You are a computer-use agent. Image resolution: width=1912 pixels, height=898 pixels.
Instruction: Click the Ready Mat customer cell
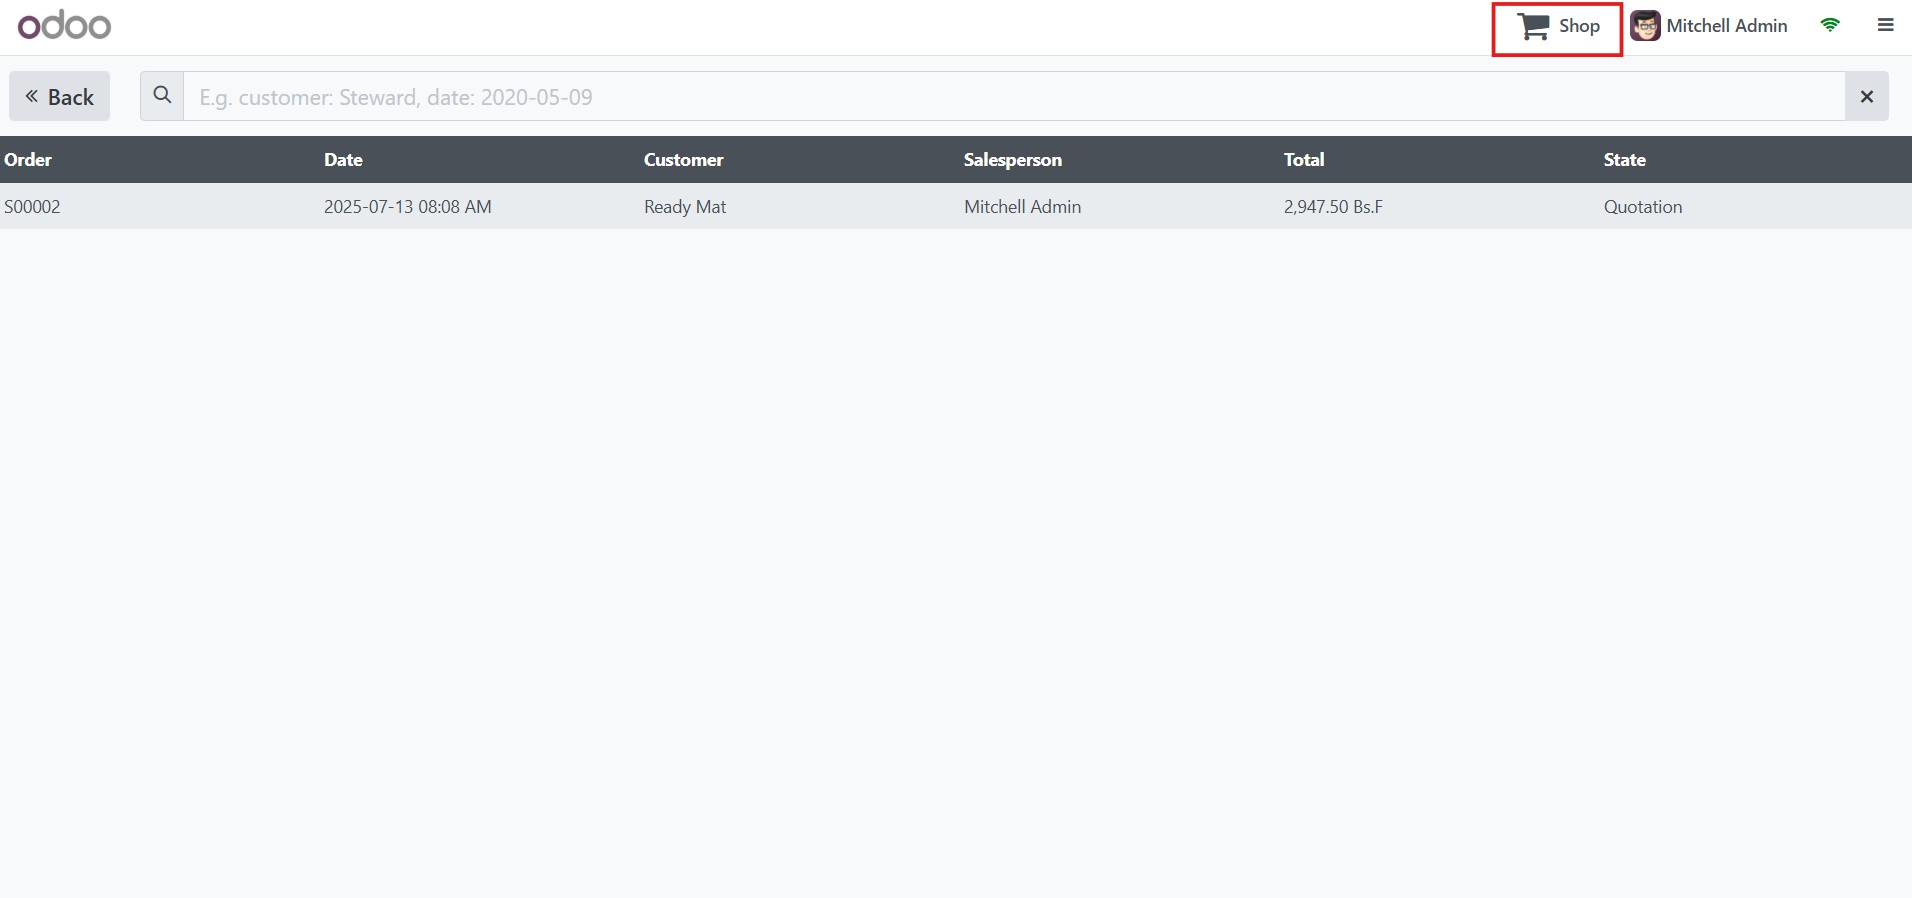685,207
